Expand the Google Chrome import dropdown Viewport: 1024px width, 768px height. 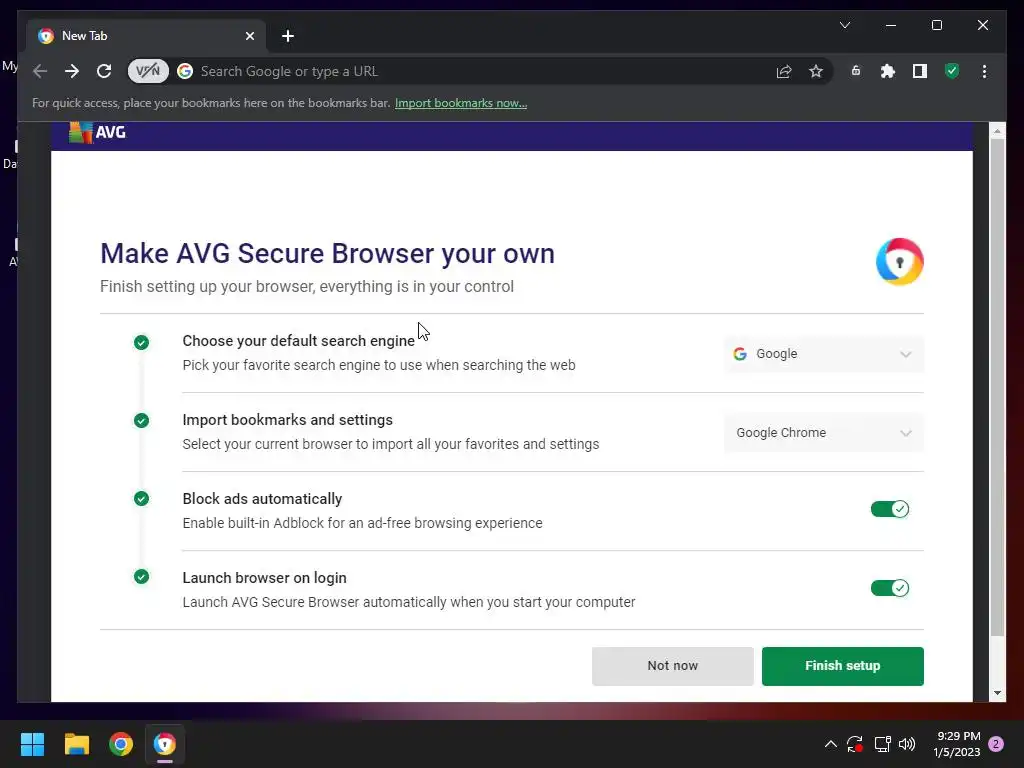coord(823,433)
